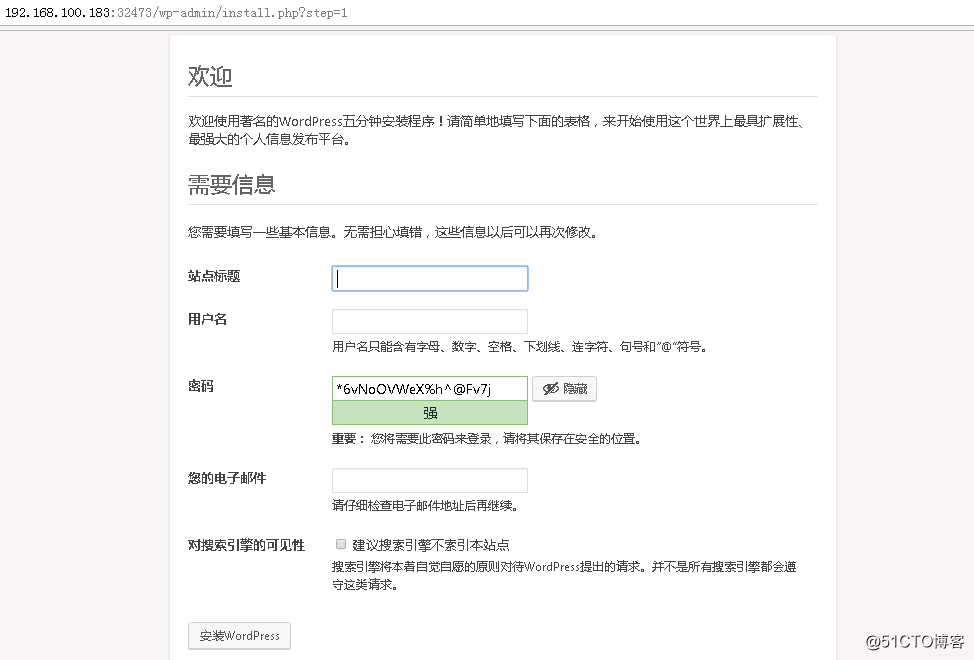Click the password strength indicator 强
Screen dimensions: 974x660
click(x=430, y=413)
